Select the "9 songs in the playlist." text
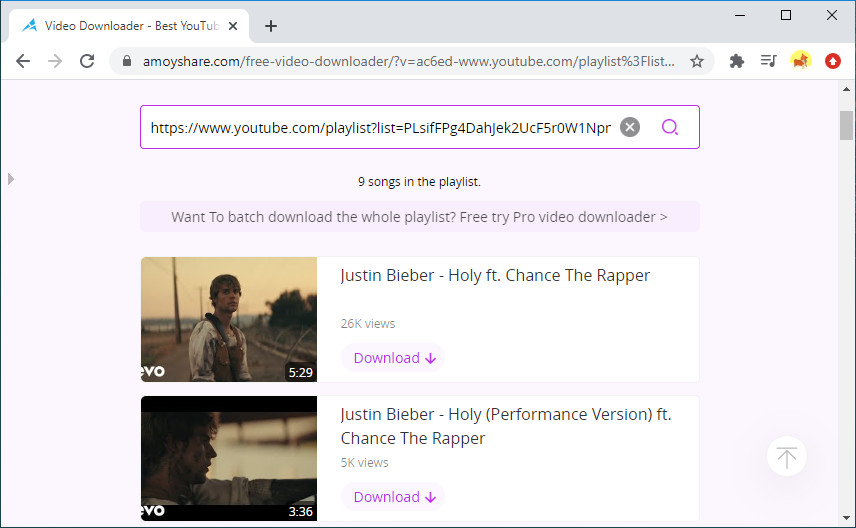The height and width of the screenshot is (528, 856). pos(419,182)
